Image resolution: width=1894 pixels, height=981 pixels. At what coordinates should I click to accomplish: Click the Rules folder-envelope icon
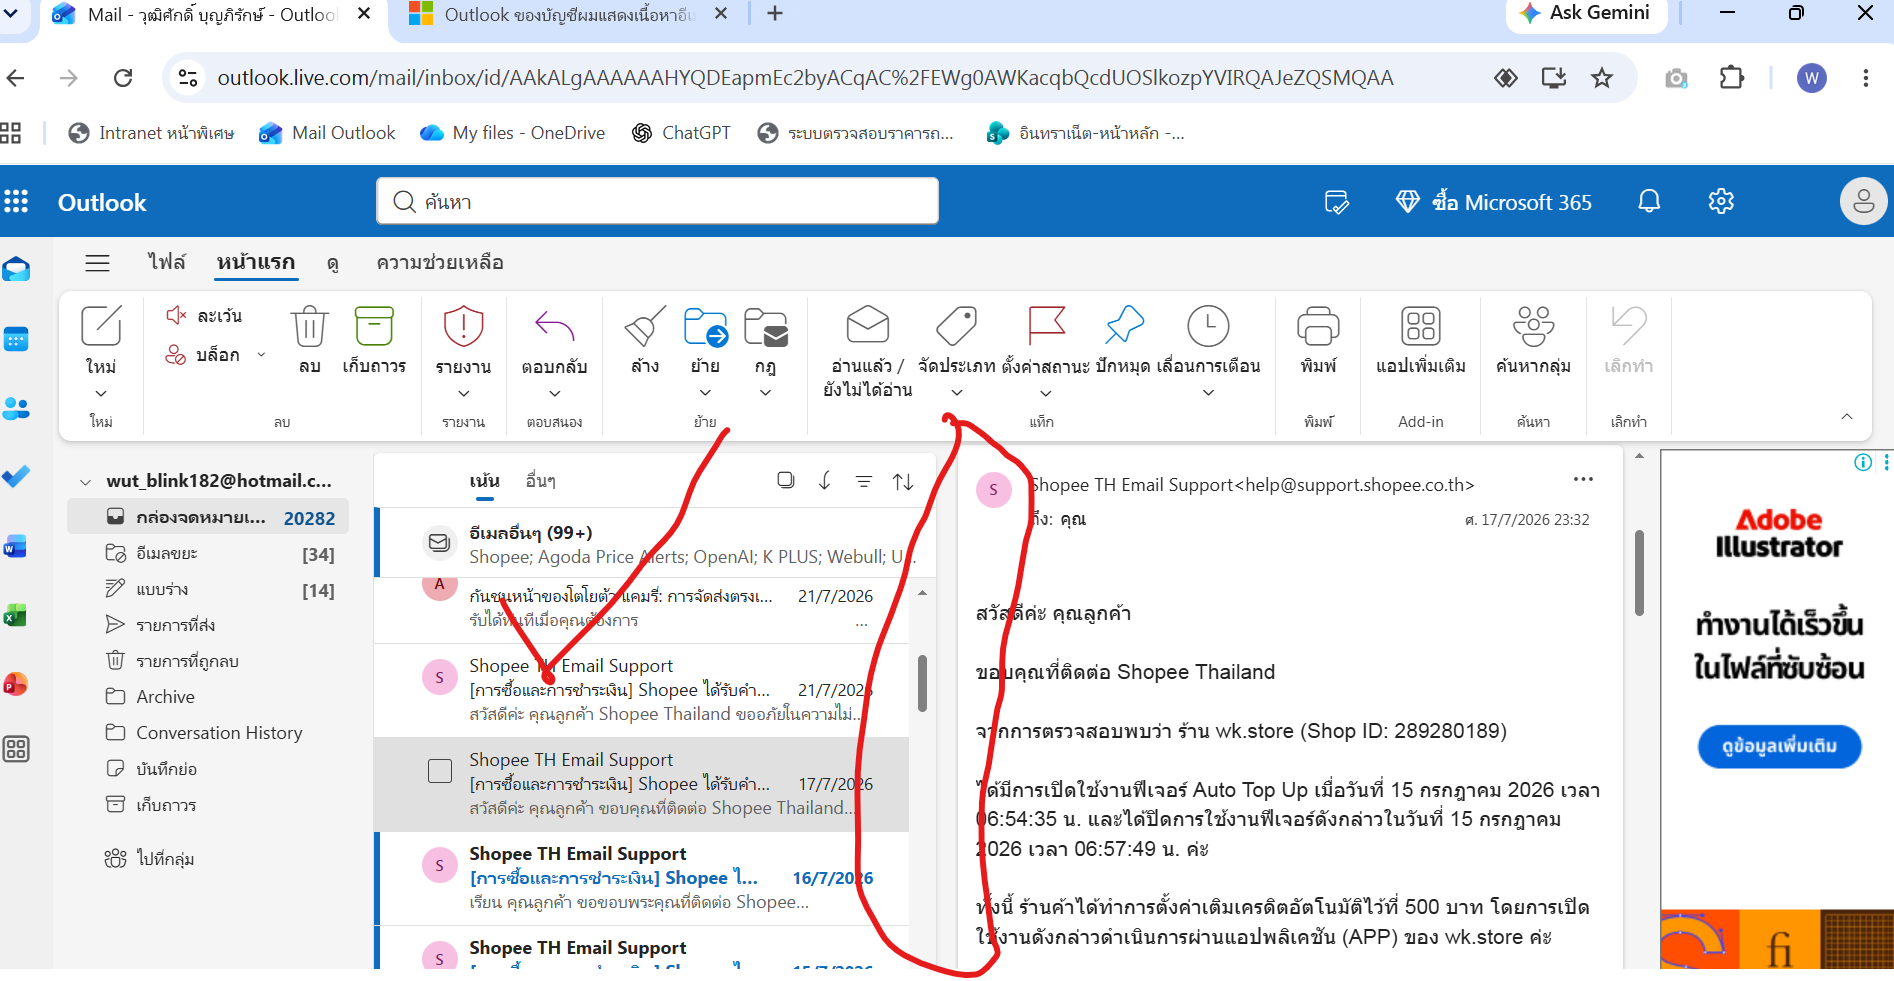766,326
